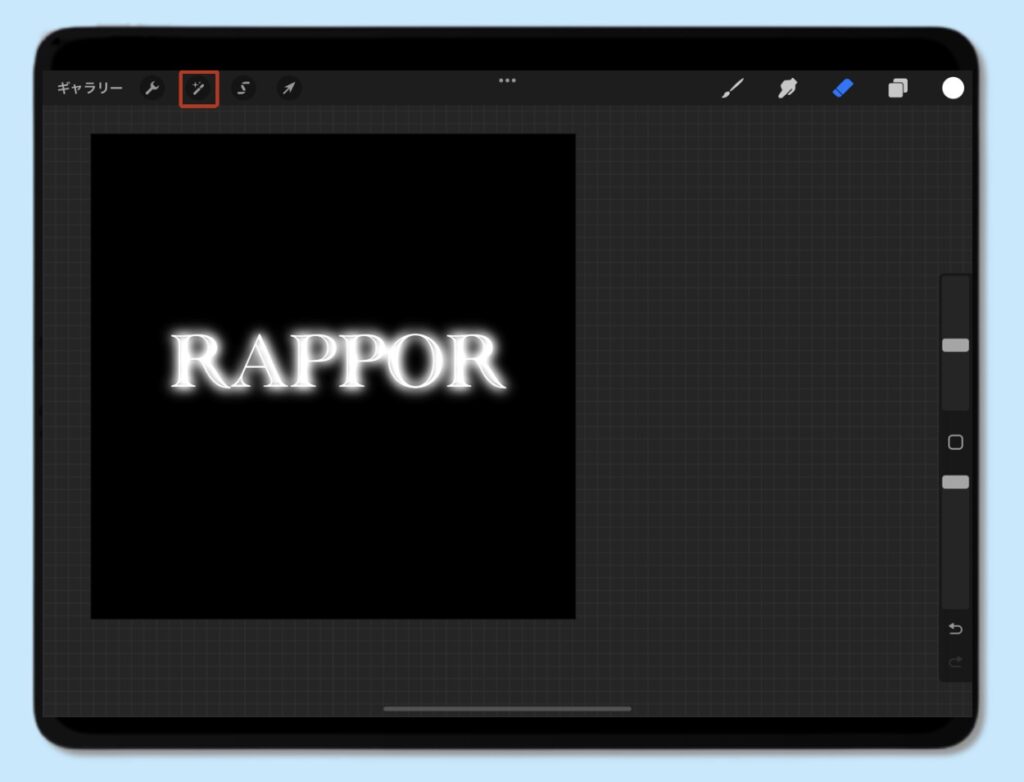
Task: Tap the home indicator bar at bottom
Action: point(507,709)
